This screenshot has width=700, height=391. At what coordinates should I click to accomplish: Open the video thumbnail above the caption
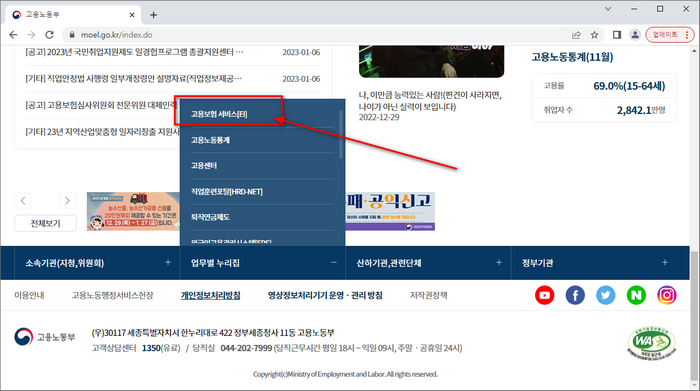coord(431,61)
